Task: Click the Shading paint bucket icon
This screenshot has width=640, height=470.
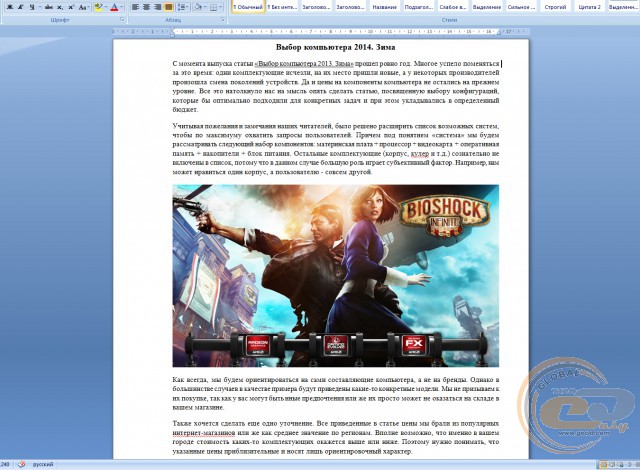Action: pyautogui.click(x=198, y=7)
